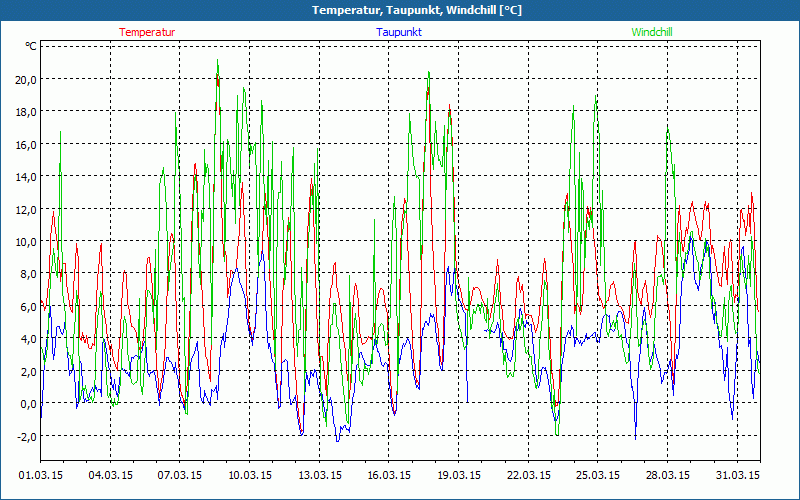Select the 13.03.15 date label

320,475
